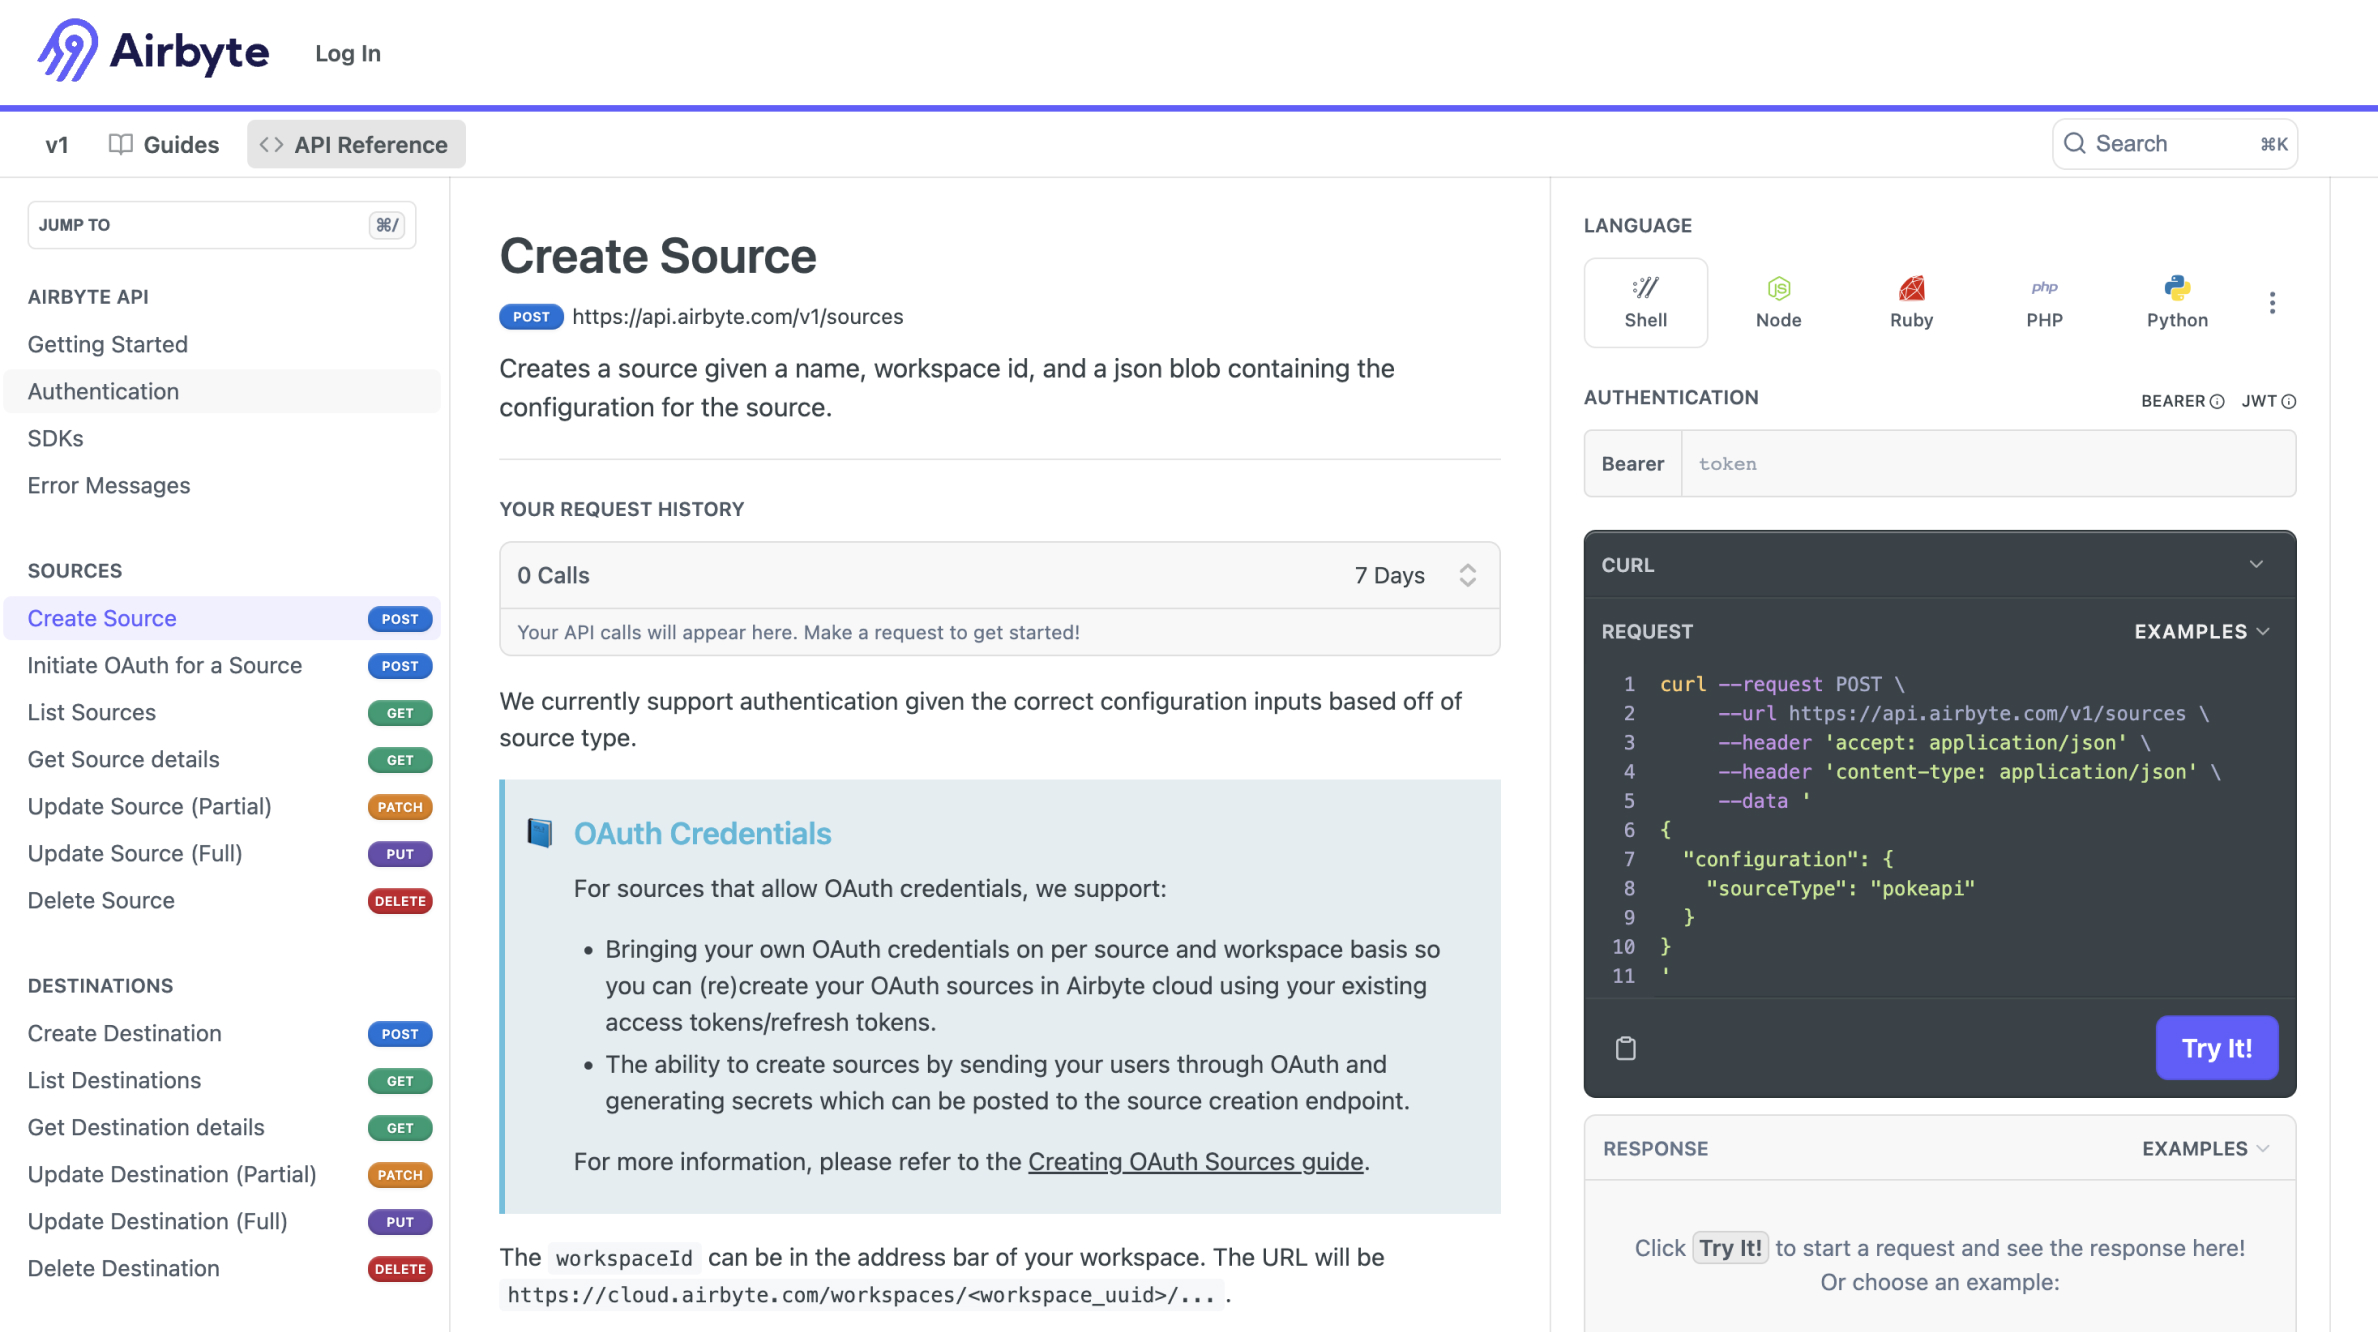
Task: Select Python language icon
Action: tap(2177, 301)
